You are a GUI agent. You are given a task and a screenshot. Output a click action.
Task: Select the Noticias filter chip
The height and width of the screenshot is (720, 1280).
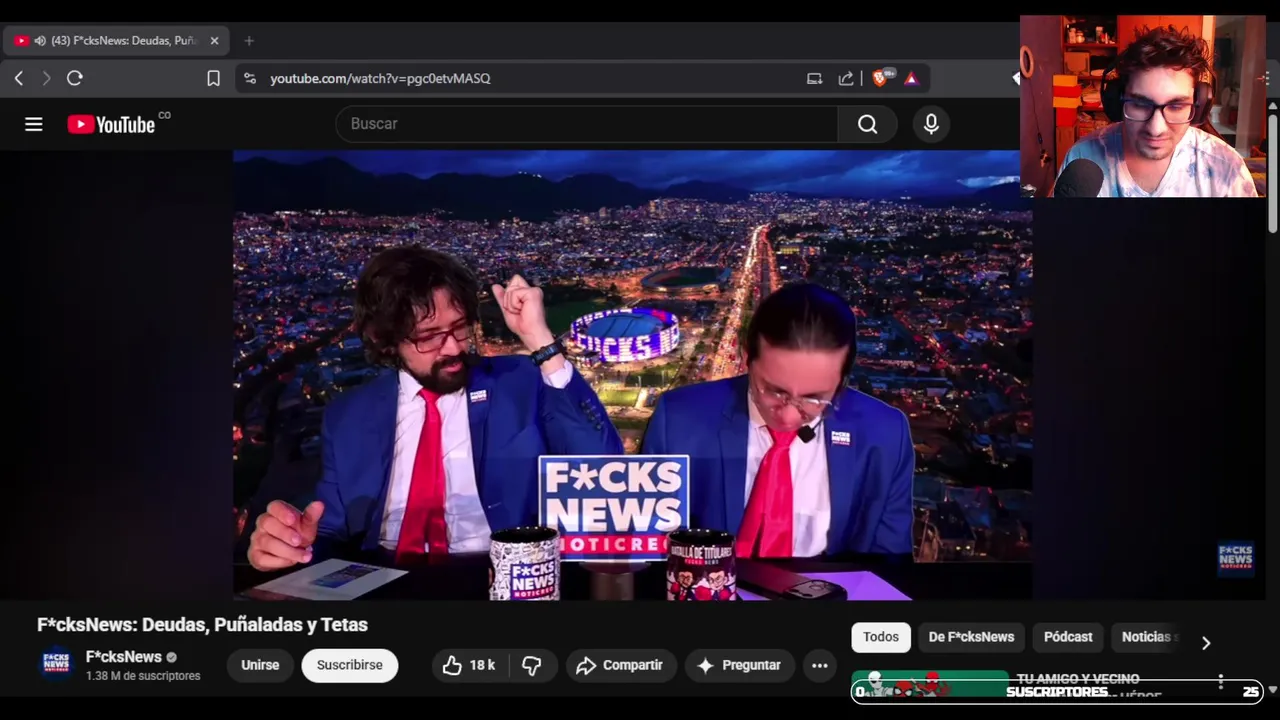coord(1146,637)
